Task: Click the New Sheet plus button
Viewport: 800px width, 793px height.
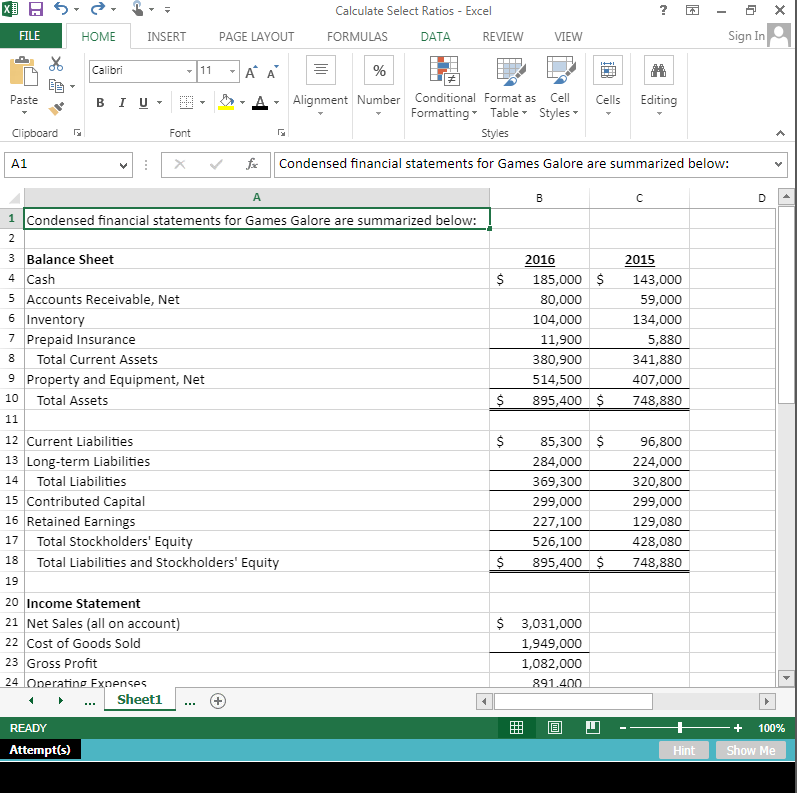Action: click(218, 700)
